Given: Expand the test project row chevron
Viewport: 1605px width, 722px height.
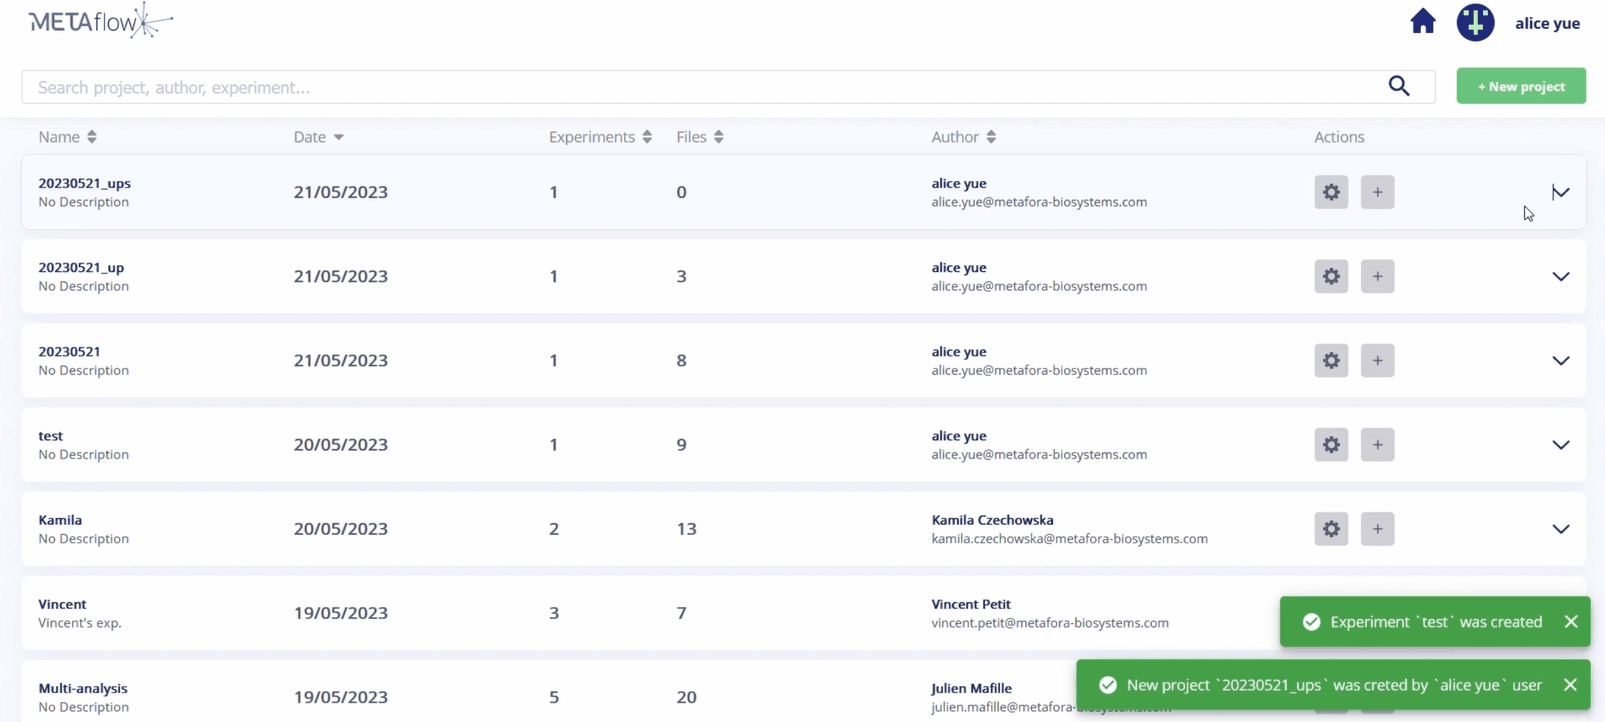Looking at the screenshot, I should (1560, 445).
